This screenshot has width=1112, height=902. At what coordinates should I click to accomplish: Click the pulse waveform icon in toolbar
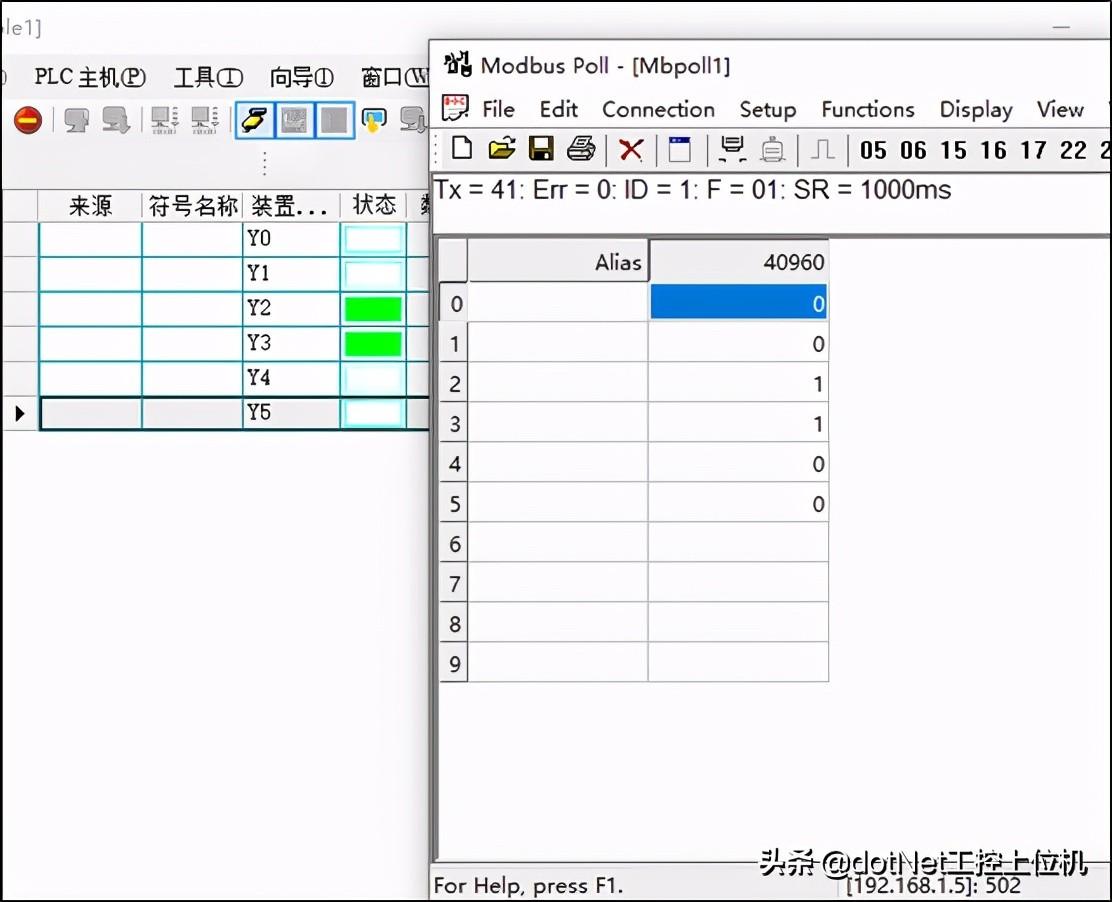(x=823, y=150)
